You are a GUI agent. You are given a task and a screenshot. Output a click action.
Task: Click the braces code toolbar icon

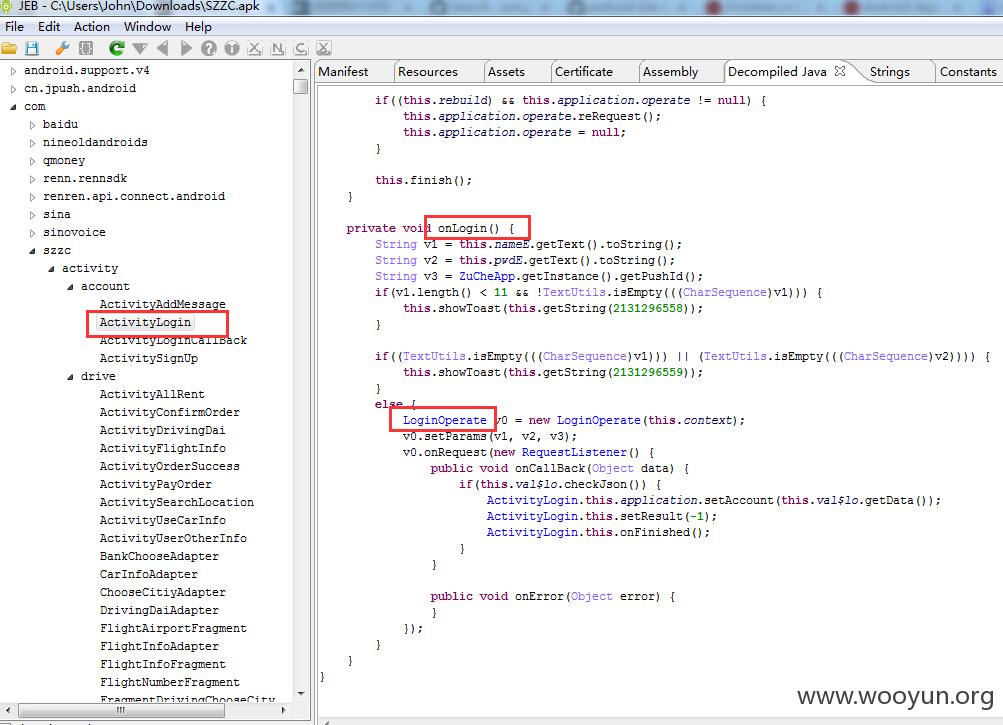tap(86, 48)
